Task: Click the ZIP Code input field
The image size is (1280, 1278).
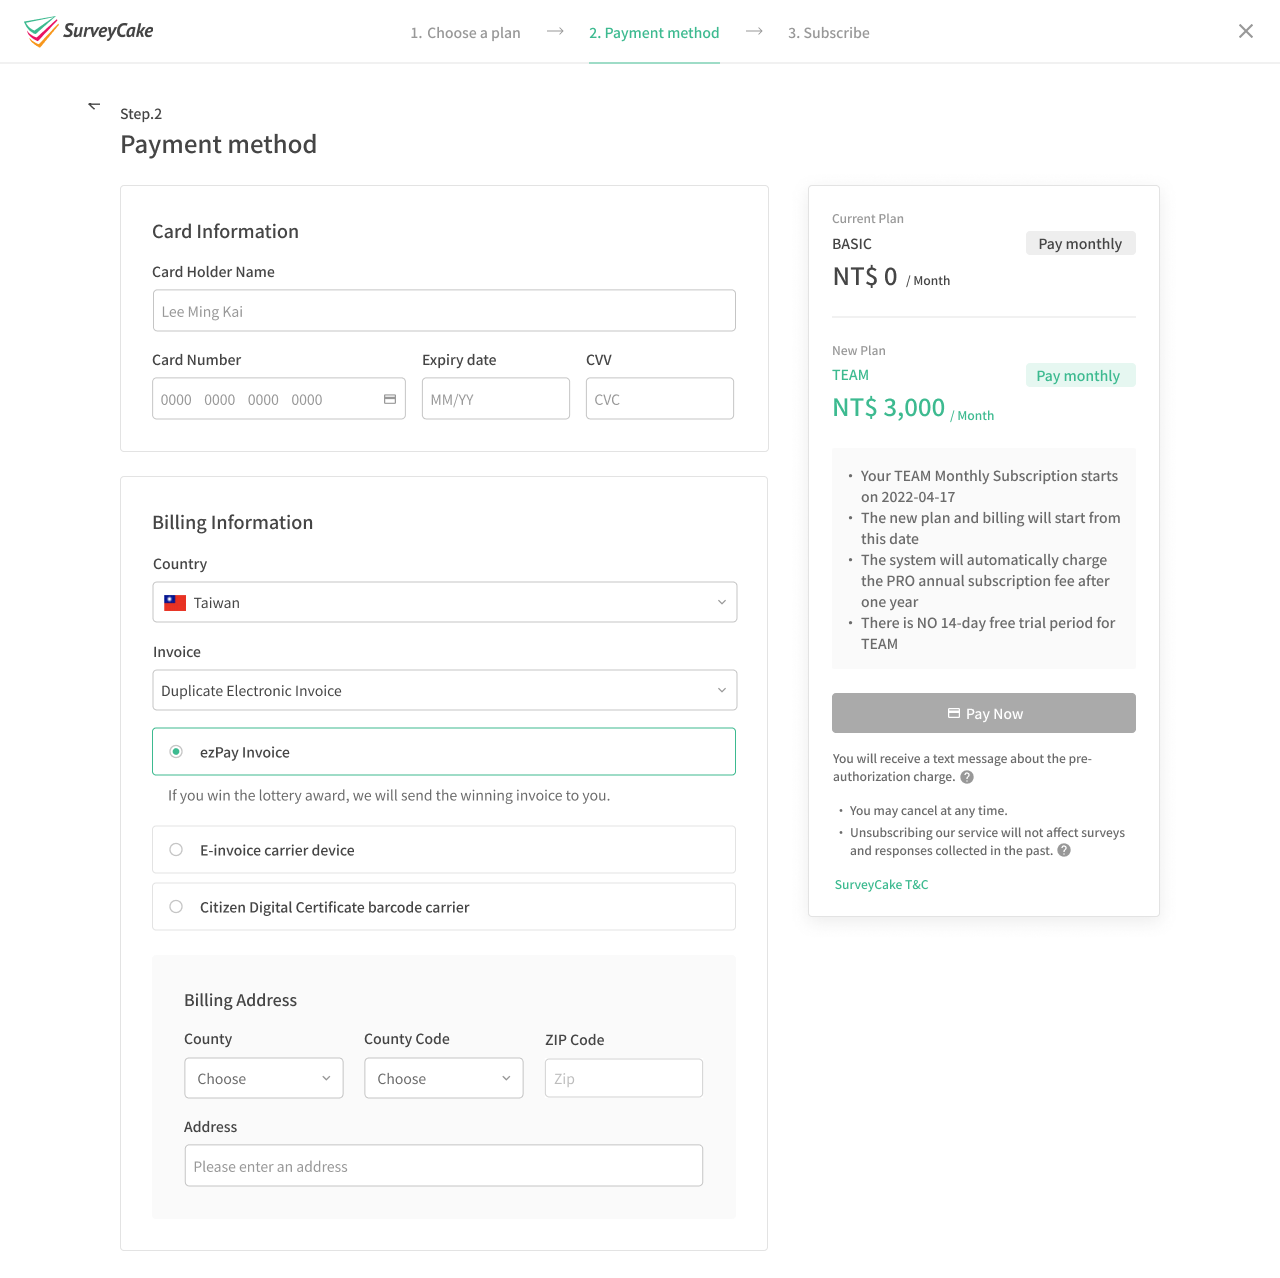Action: (623, 1078)
